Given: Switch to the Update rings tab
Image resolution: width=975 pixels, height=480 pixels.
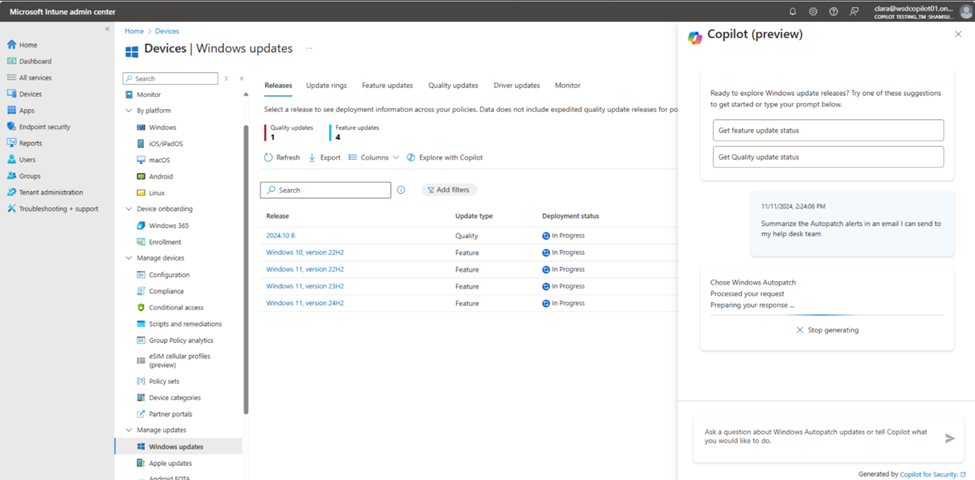Looking at the screenshot, I should pyautogui.click(x=326, y=86).
